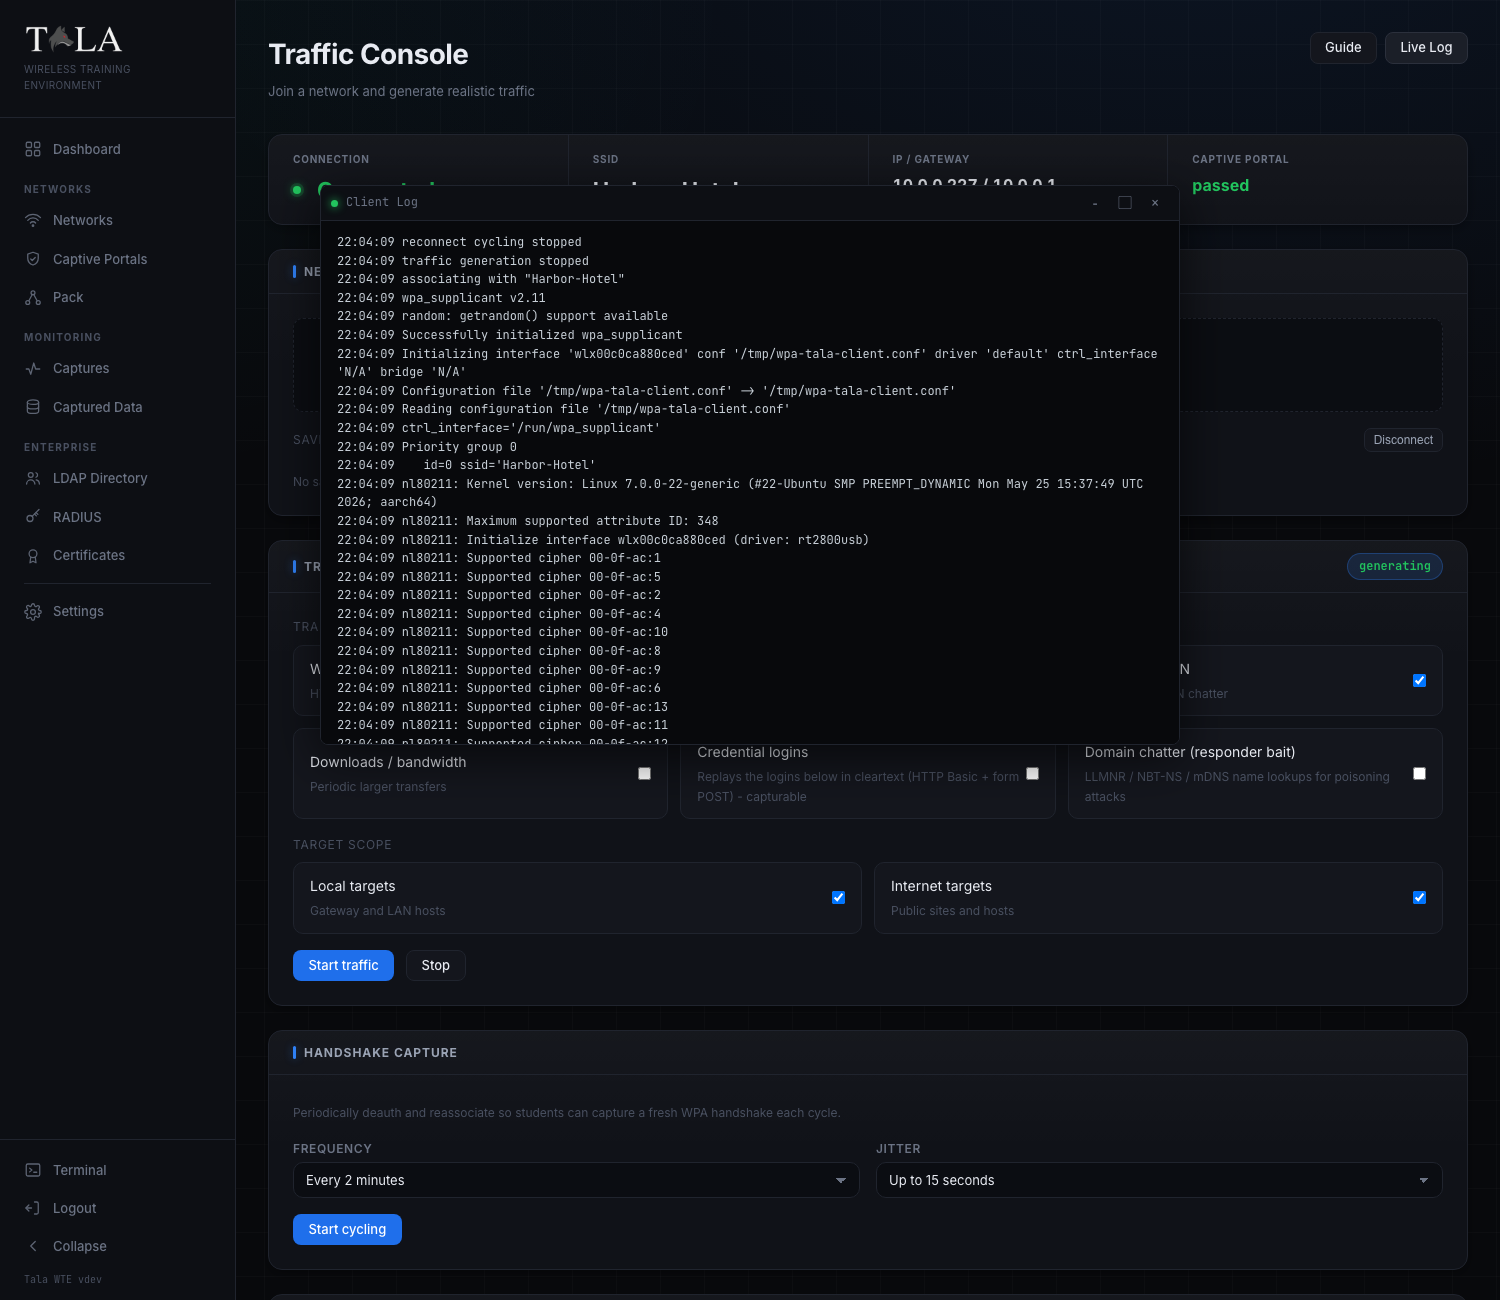Click the Stop button
Screen dimensions: 1500x1300
click(435, 965)
